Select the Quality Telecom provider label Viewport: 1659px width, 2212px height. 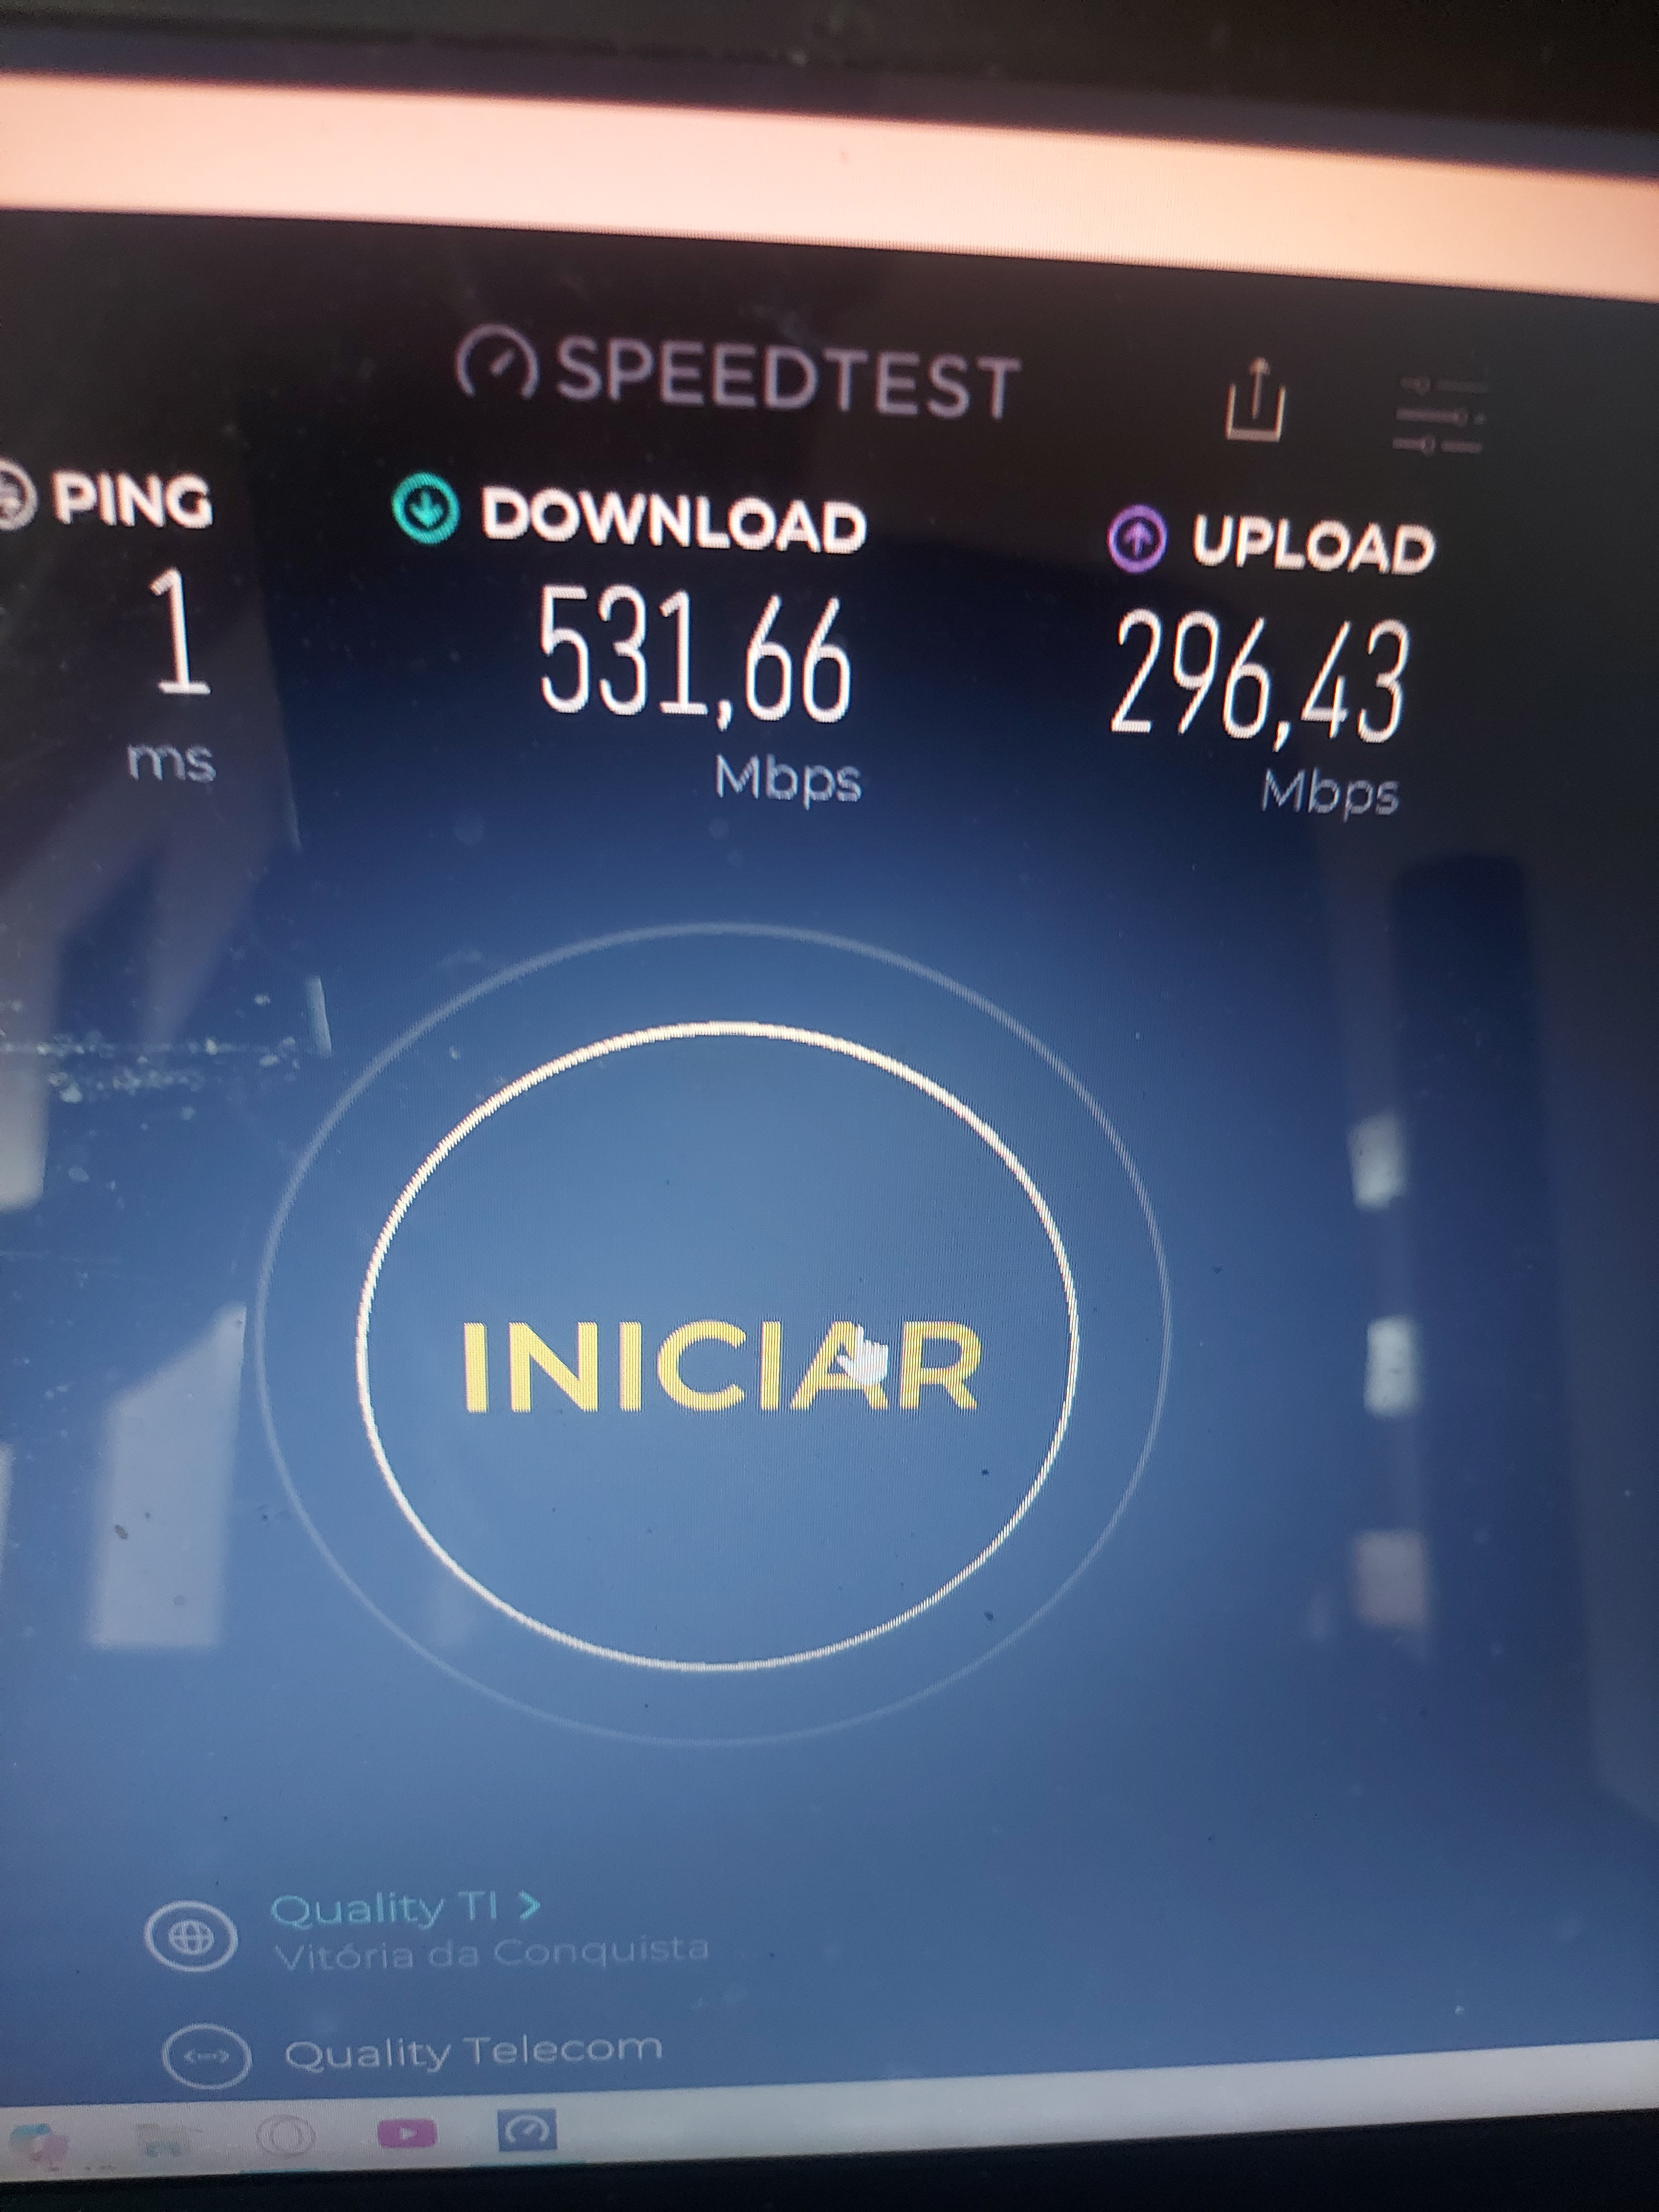(473, 2052)
